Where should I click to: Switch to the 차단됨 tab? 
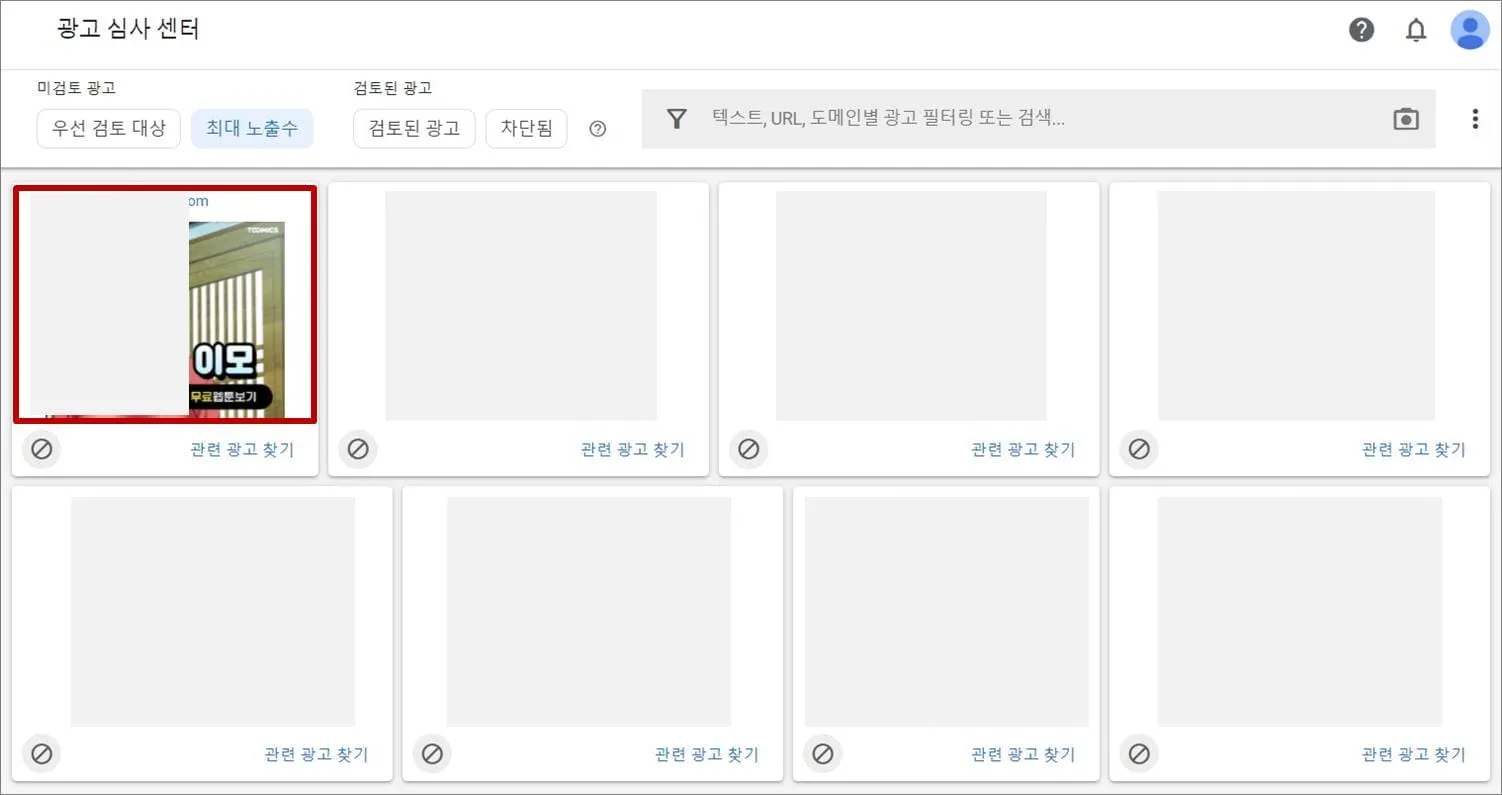point(527,128)
